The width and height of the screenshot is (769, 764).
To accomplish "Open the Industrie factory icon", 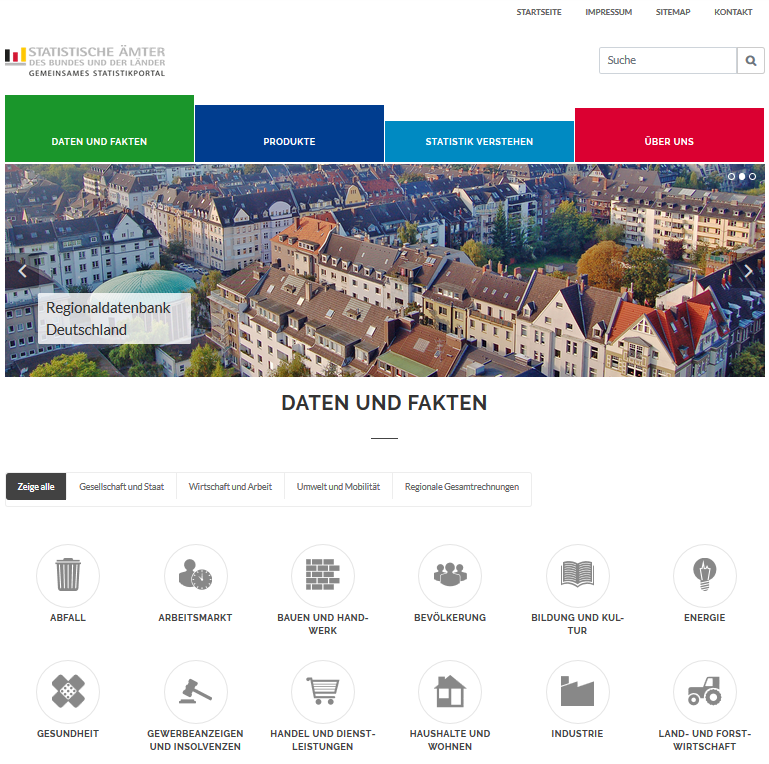I will click(x=577, y=691).
